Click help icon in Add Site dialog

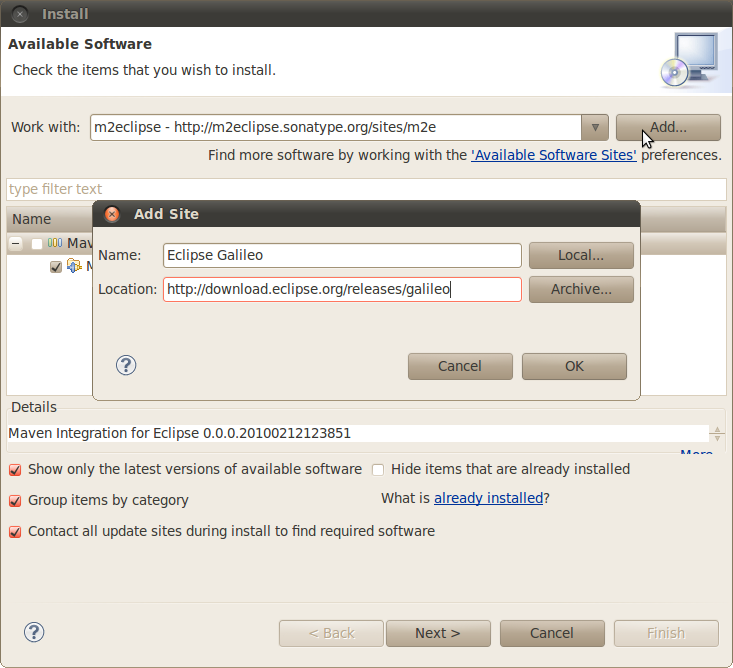pos(126,366)
